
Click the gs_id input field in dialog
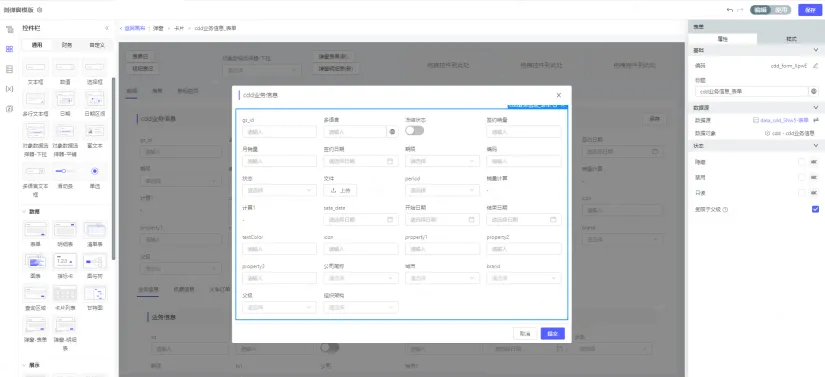279,132
